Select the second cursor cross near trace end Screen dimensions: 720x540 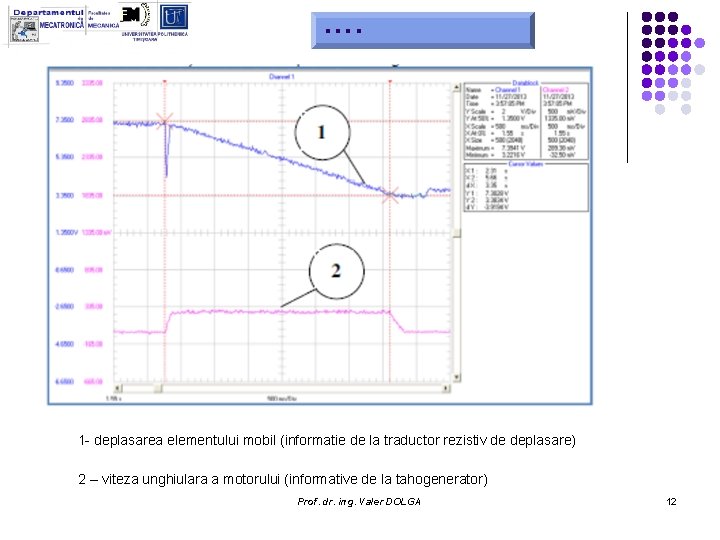390,195
